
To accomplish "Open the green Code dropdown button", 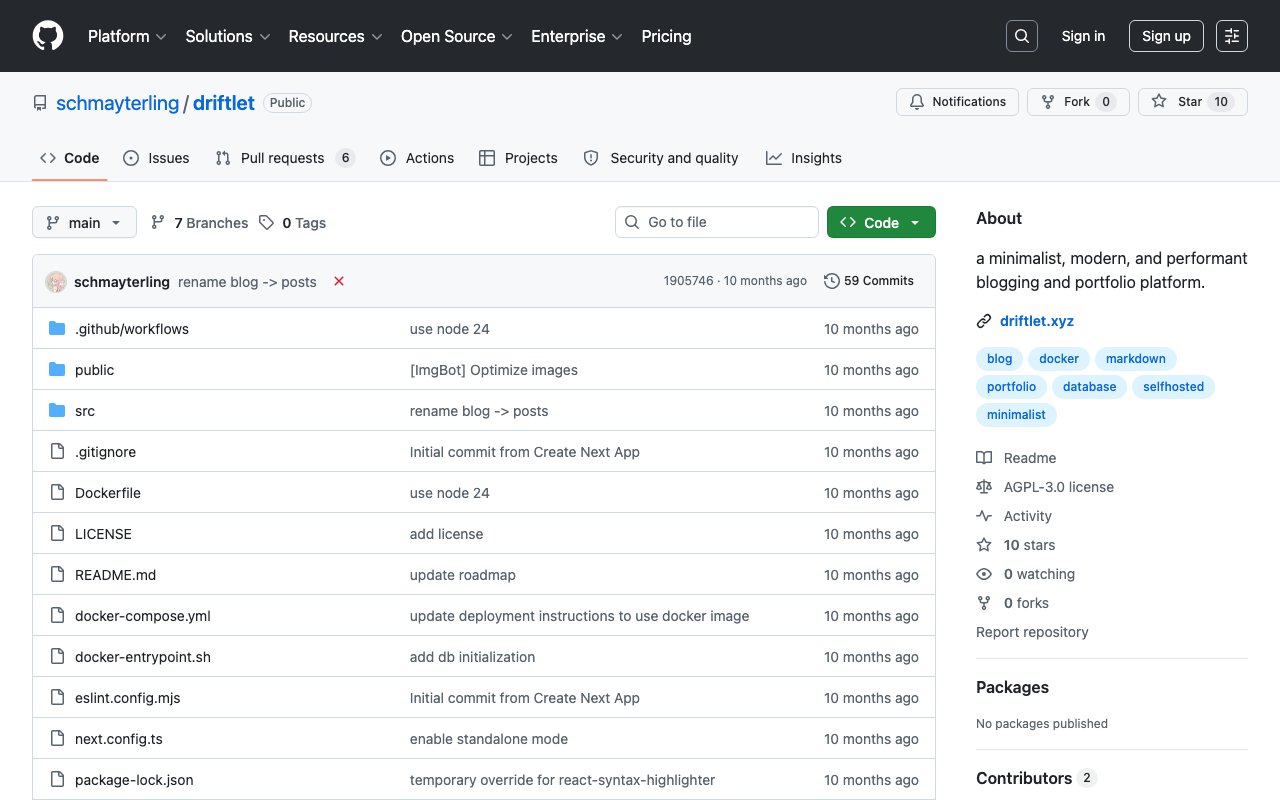I will tap(881, 222).
